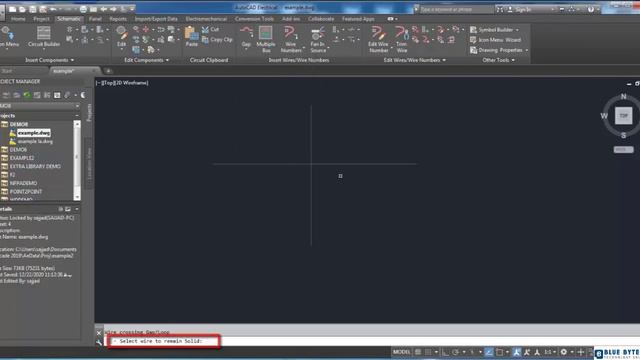Close the command line with X icon
The image size is (640, 360).
(99, 333)
